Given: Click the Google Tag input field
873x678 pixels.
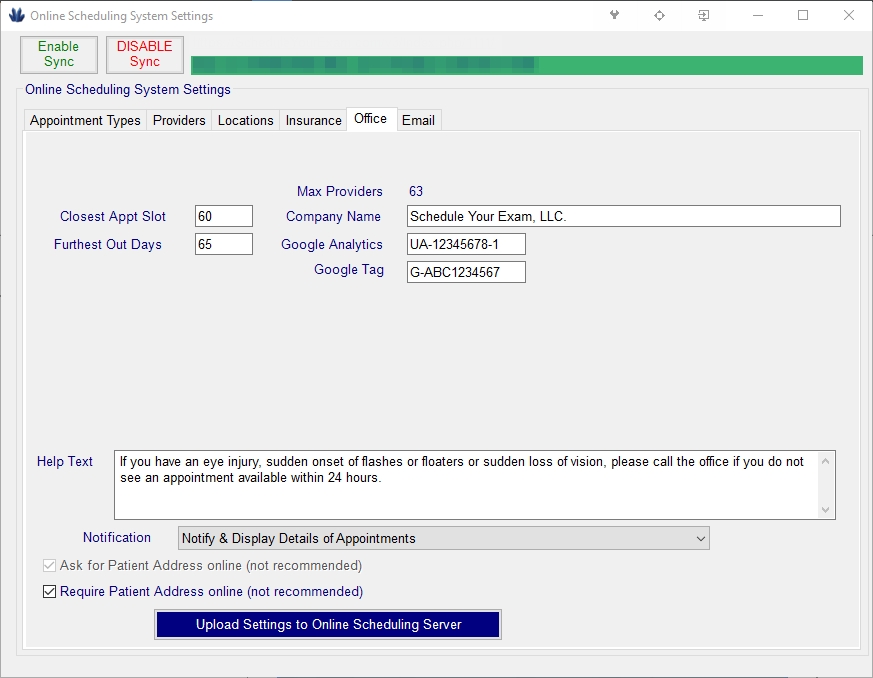Looking at the screenshot, I should pos(465,273).
